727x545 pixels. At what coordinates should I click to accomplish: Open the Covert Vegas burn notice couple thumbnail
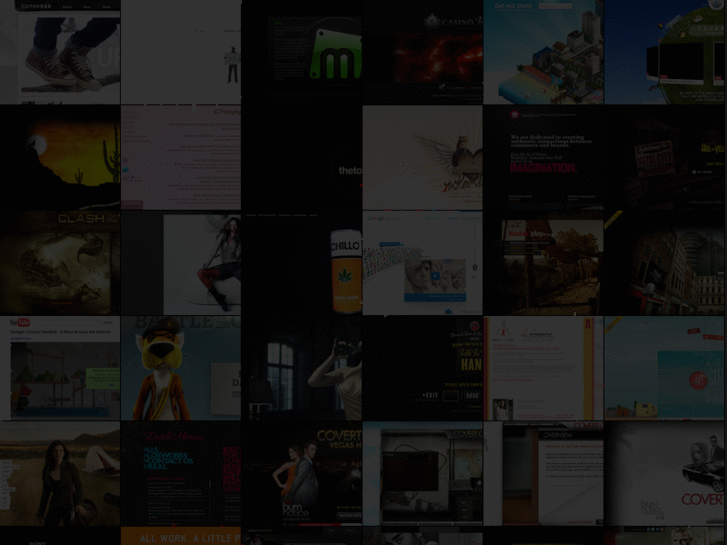click(x=302, y=474)
